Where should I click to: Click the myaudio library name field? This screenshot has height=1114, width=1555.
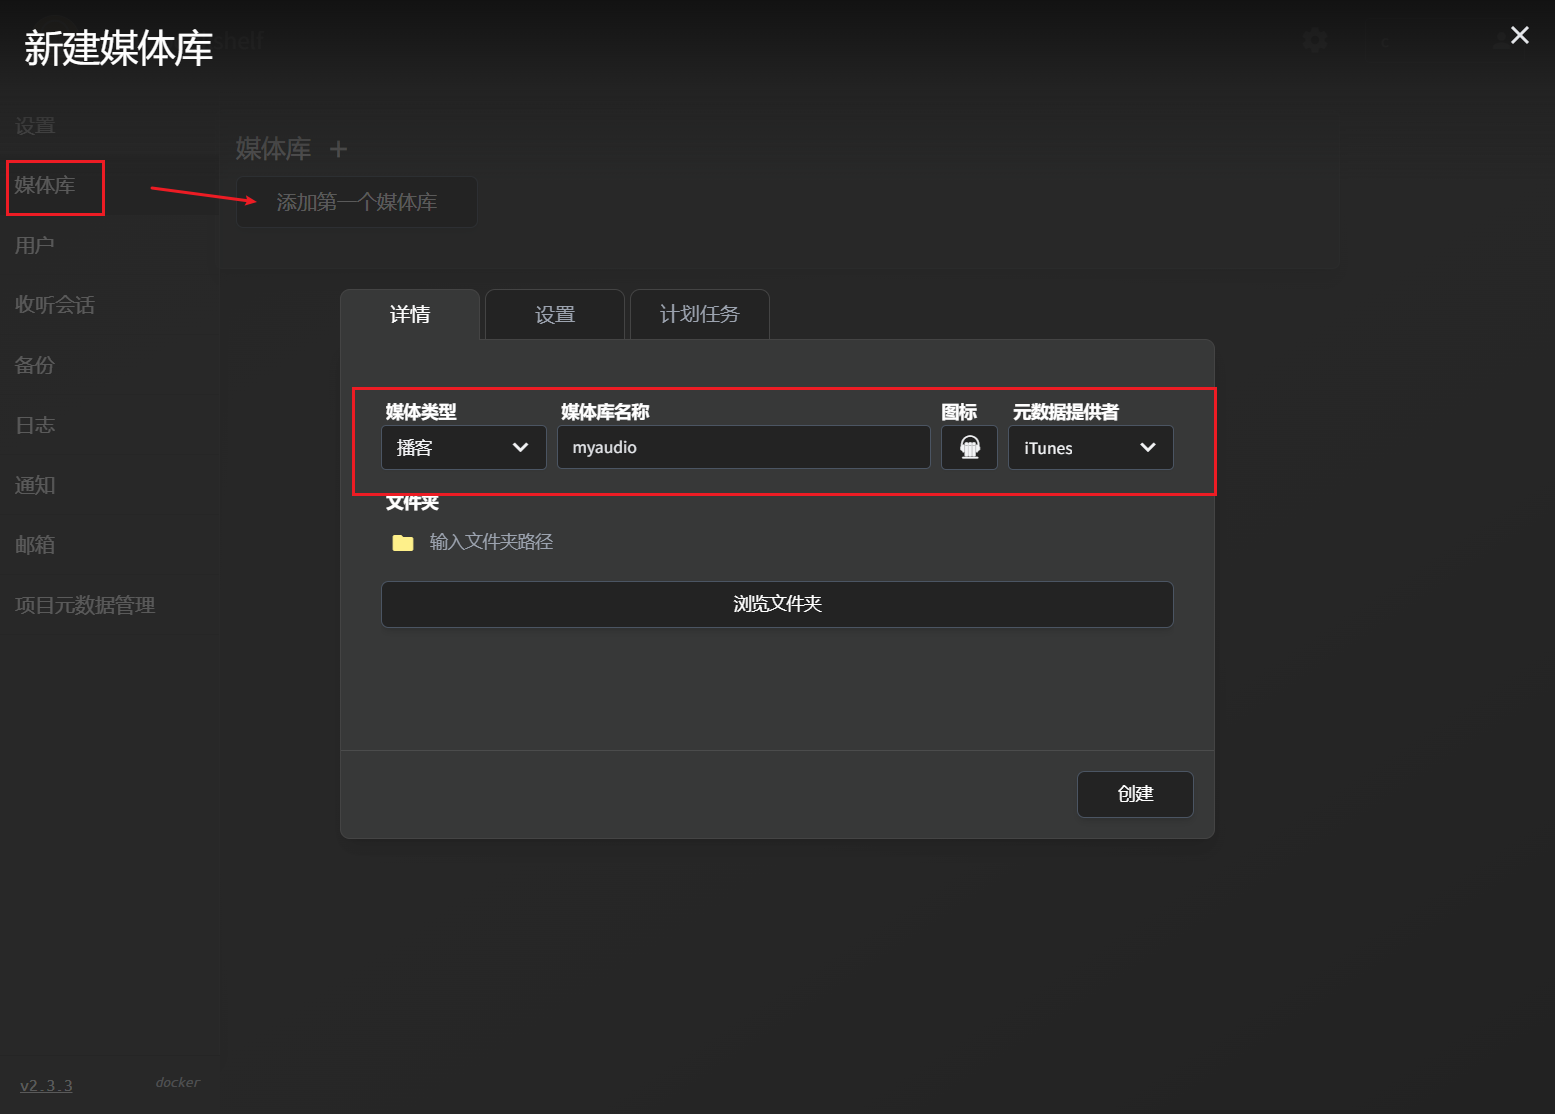[744, 447]
